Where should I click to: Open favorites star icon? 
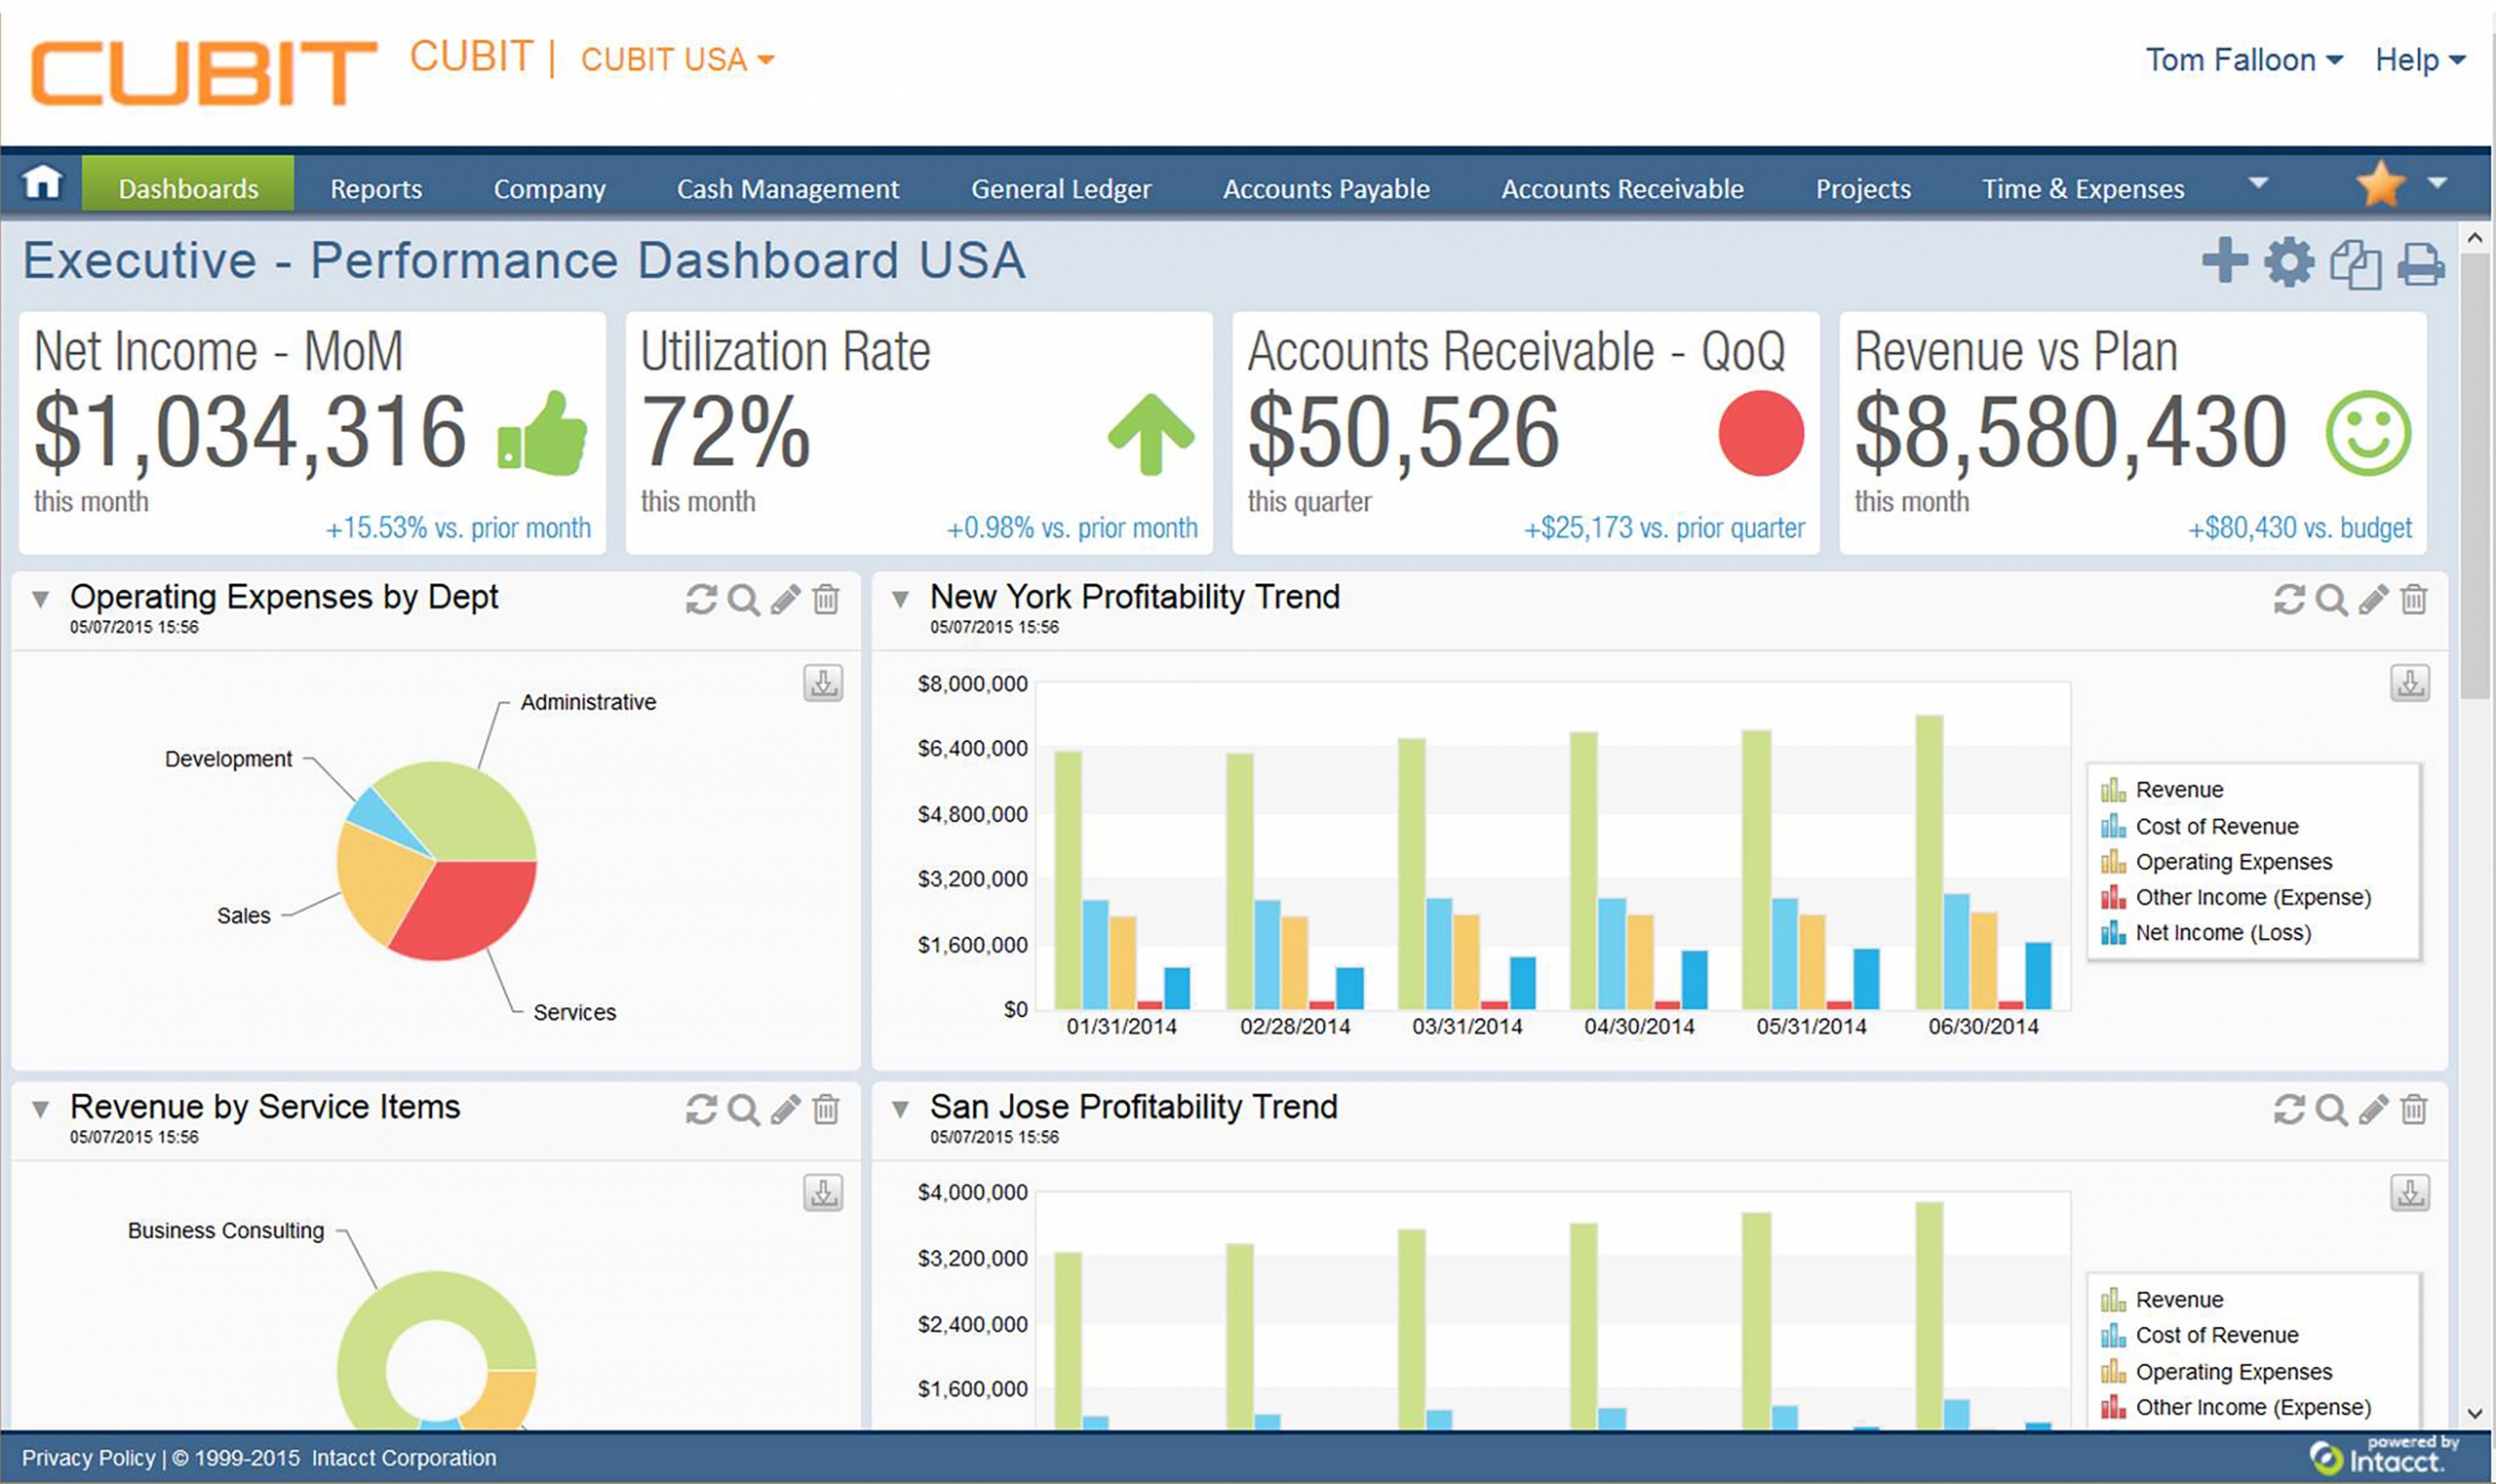pos(2380,184)
